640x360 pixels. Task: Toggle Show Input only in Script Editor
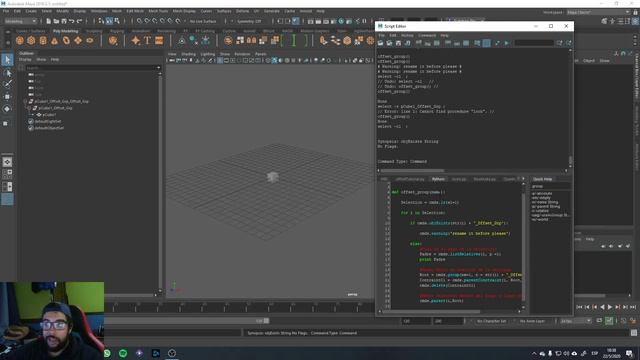(457, 43)
